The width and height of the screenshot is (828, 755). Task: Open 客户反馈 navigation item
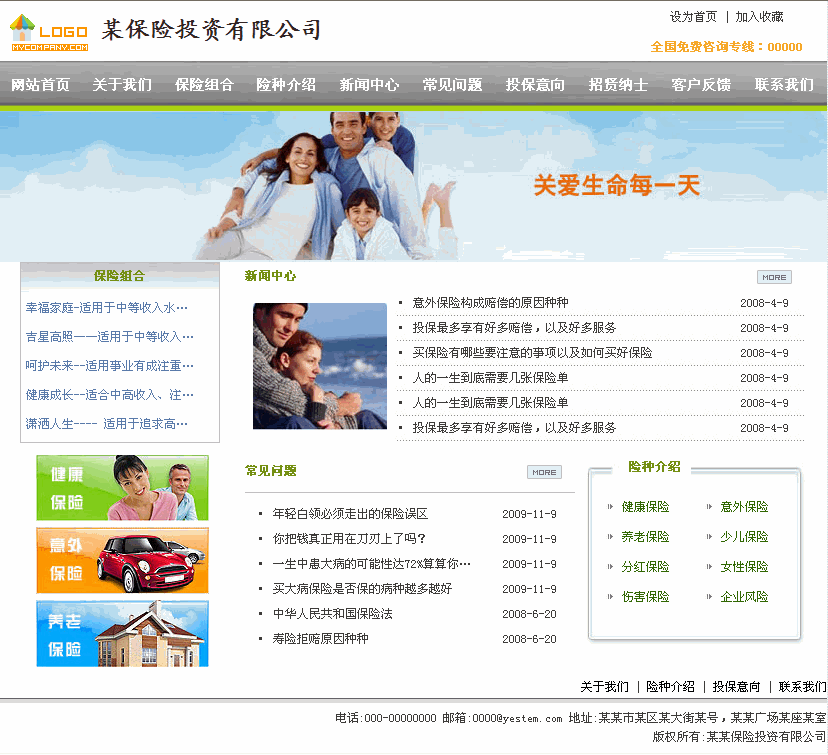coord(701,85)
